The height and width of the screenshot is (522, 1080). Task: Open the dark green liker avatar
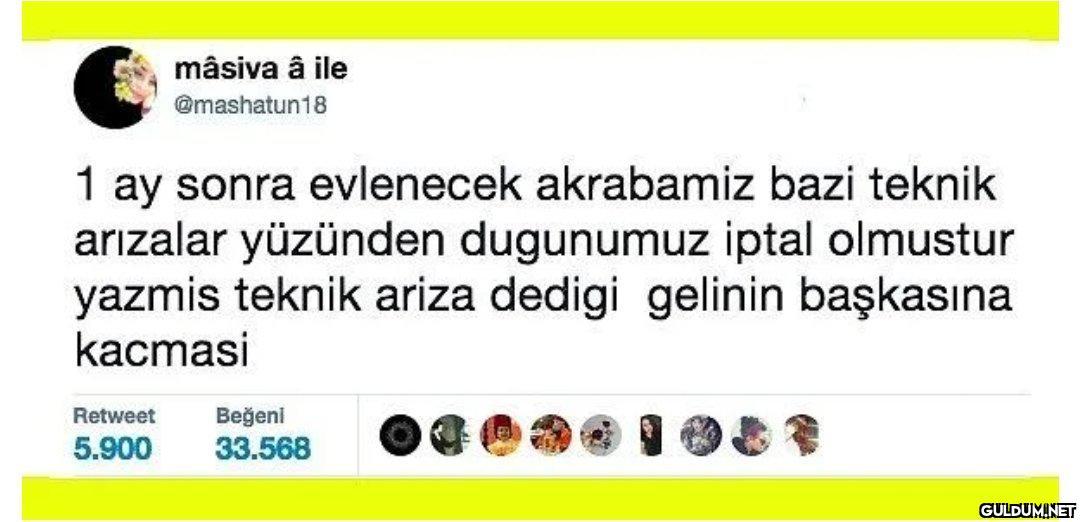click(450, 435)
